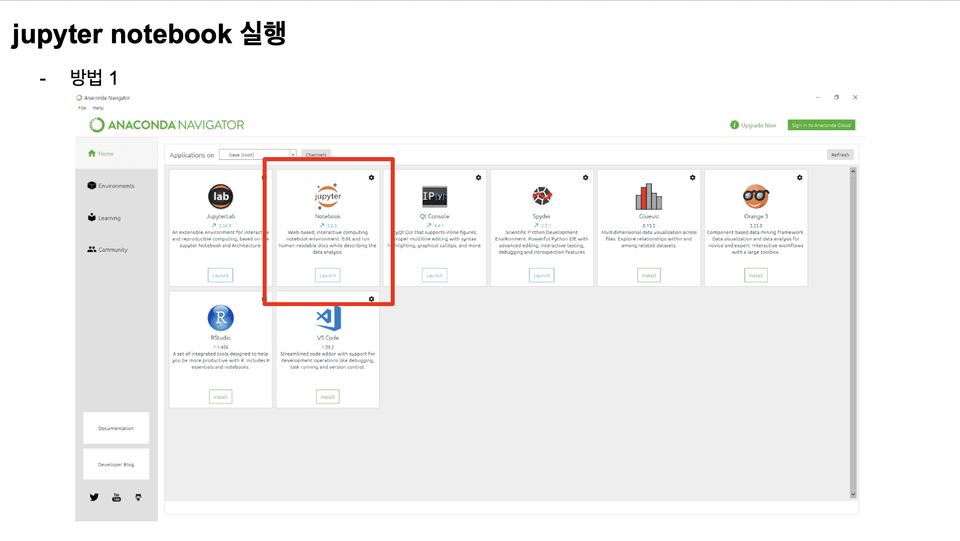The width and height of the screenshot is (960, 541).
Task: Open the Spyder tile gear settings
Action: point(585,177)
